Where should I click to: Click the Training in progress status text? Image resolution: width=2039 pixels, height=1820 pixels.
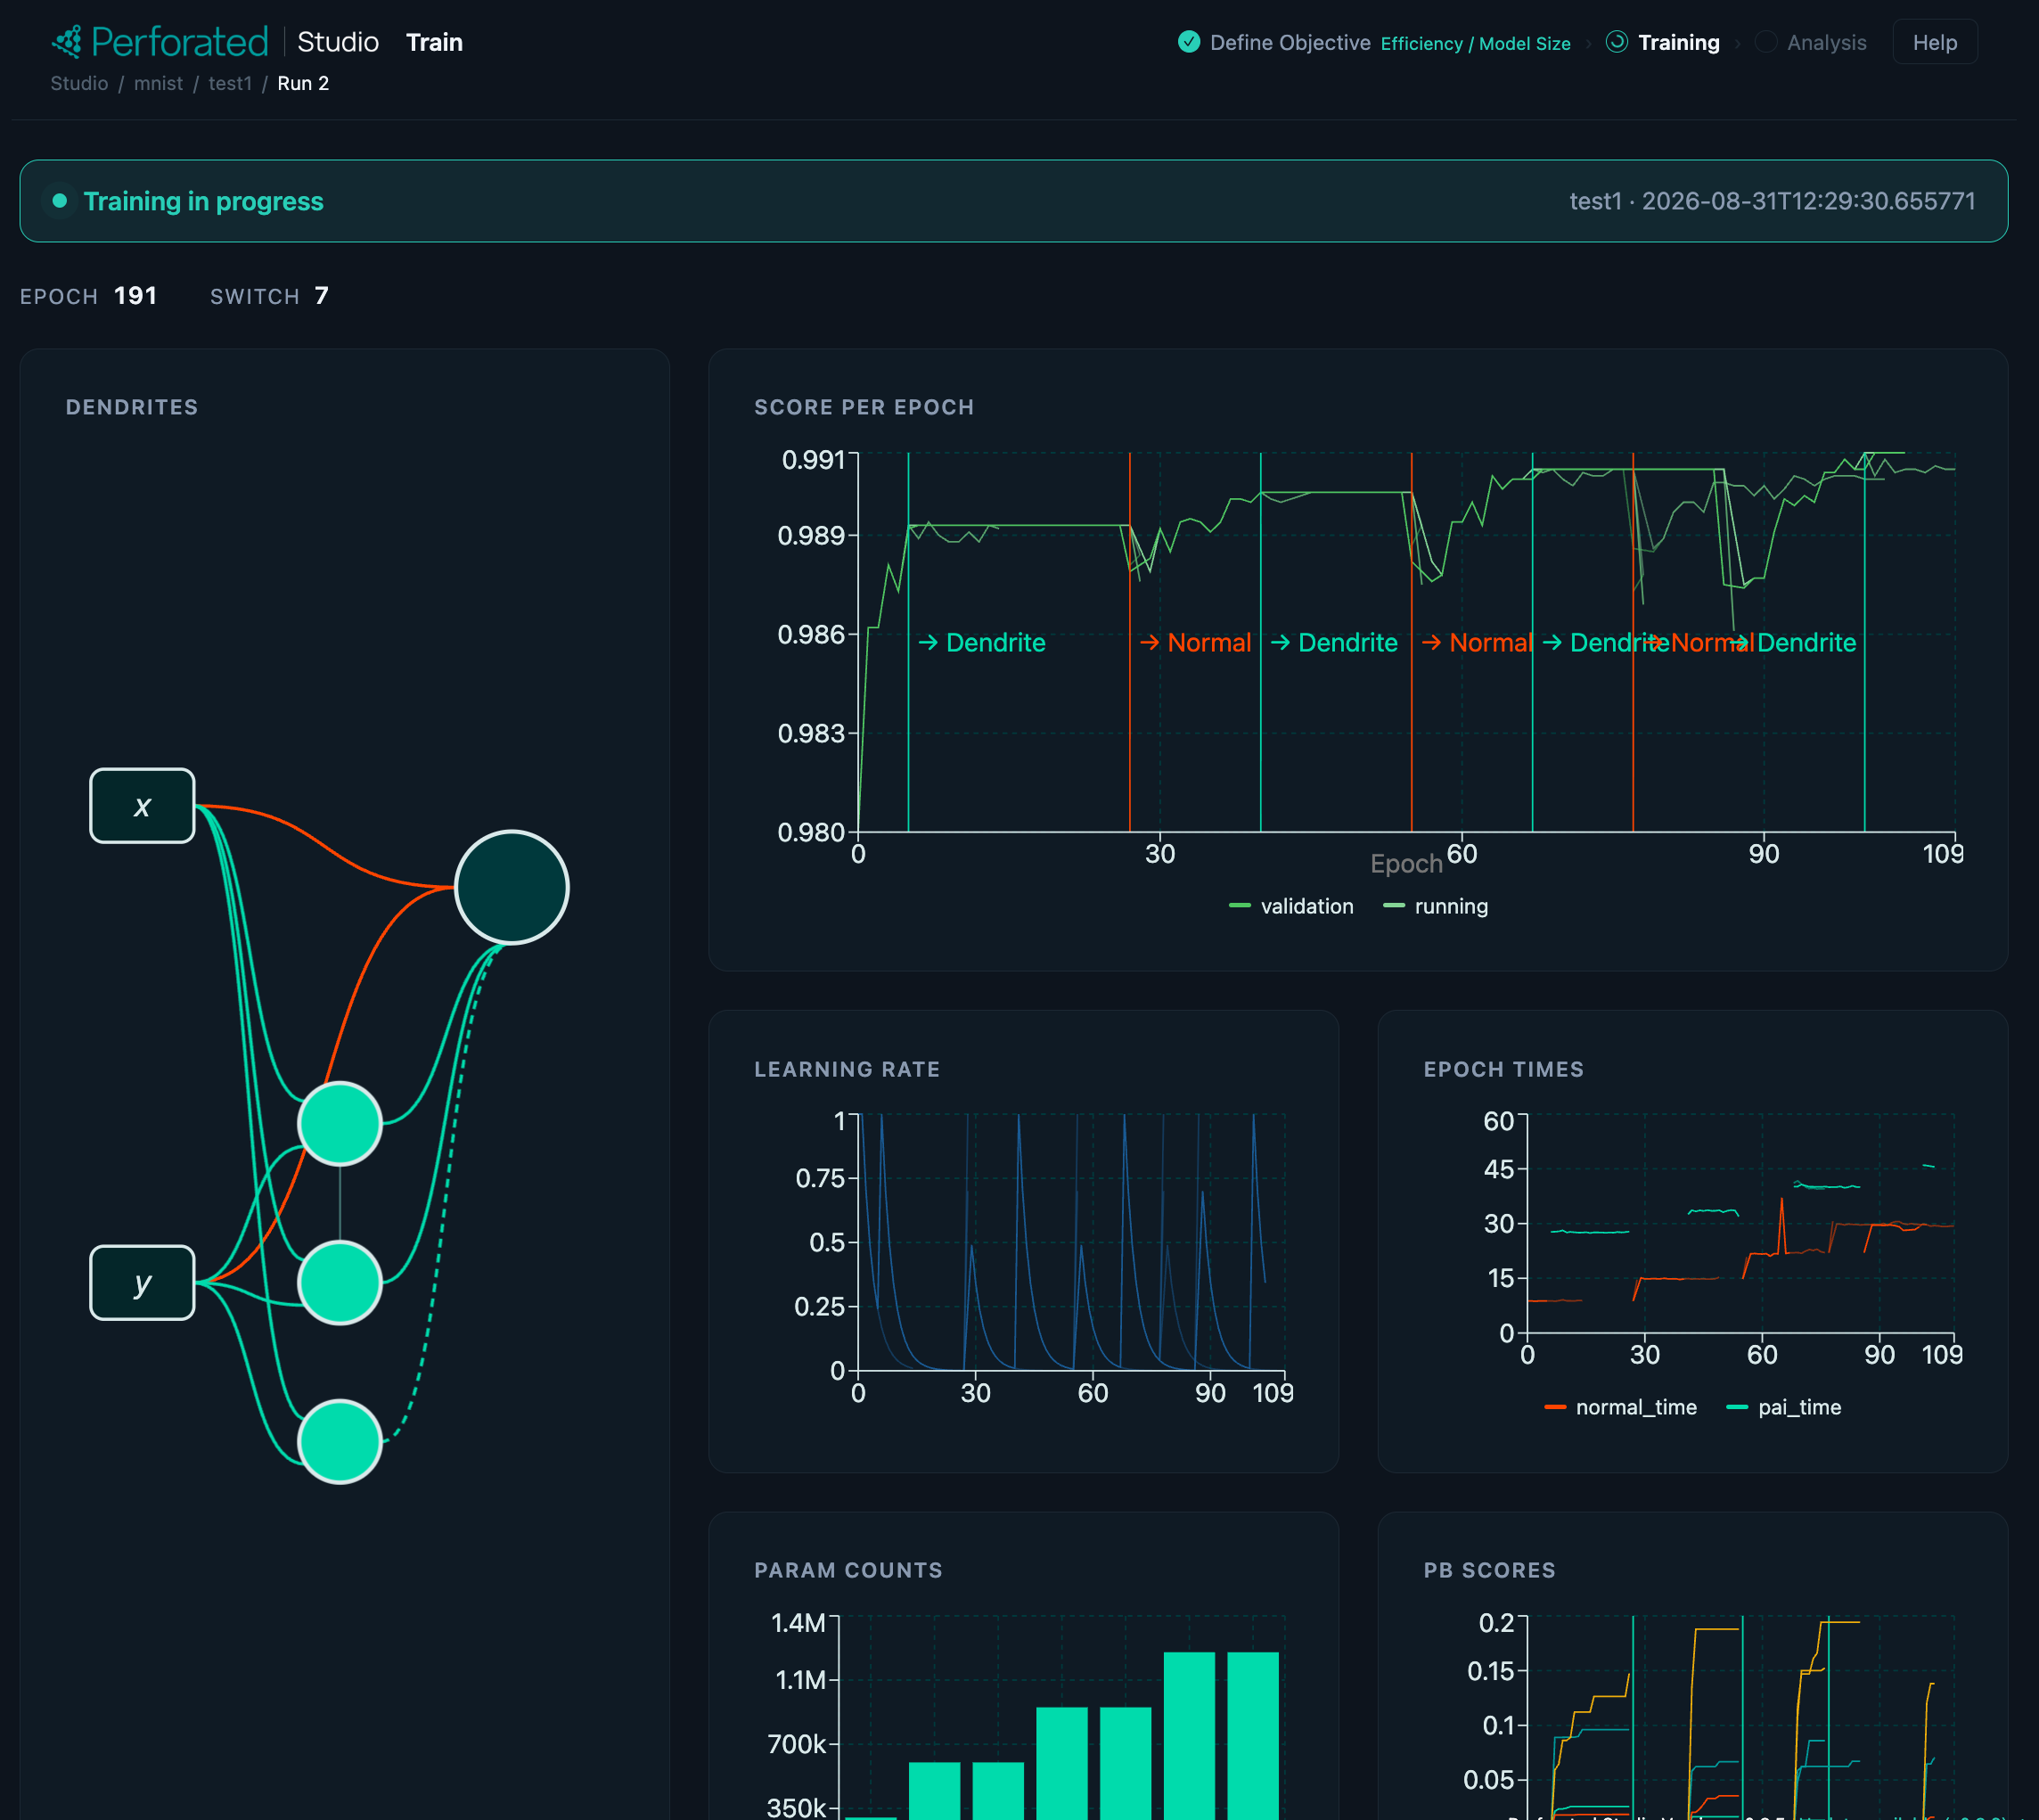point(203,201)
